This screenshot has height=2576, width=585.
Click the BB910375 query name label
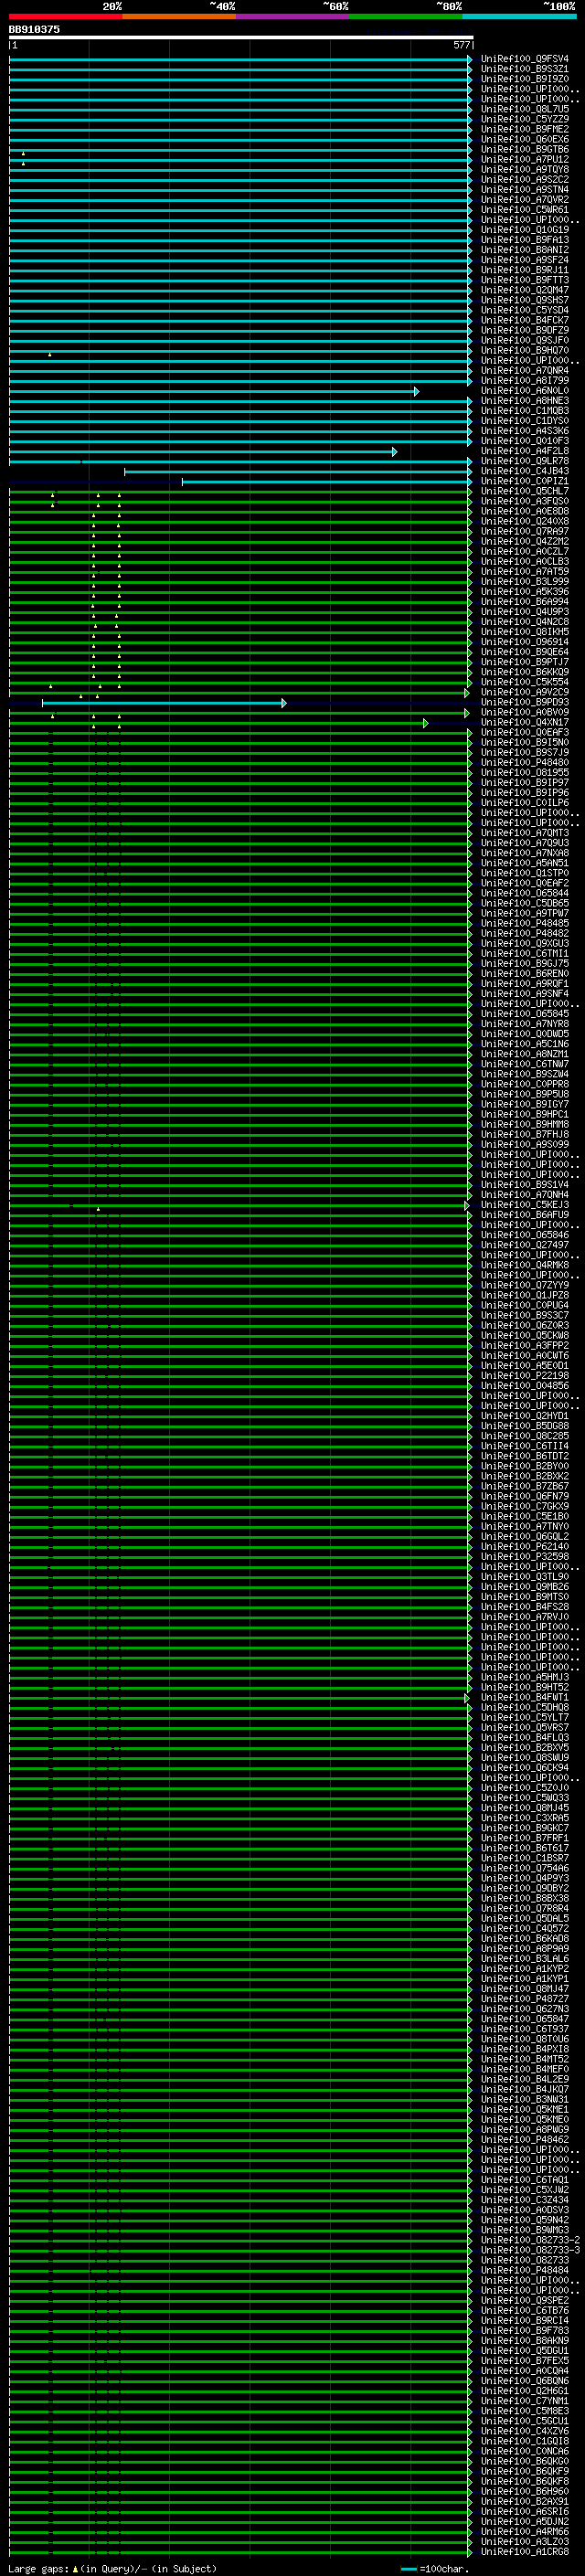(34, 29)
